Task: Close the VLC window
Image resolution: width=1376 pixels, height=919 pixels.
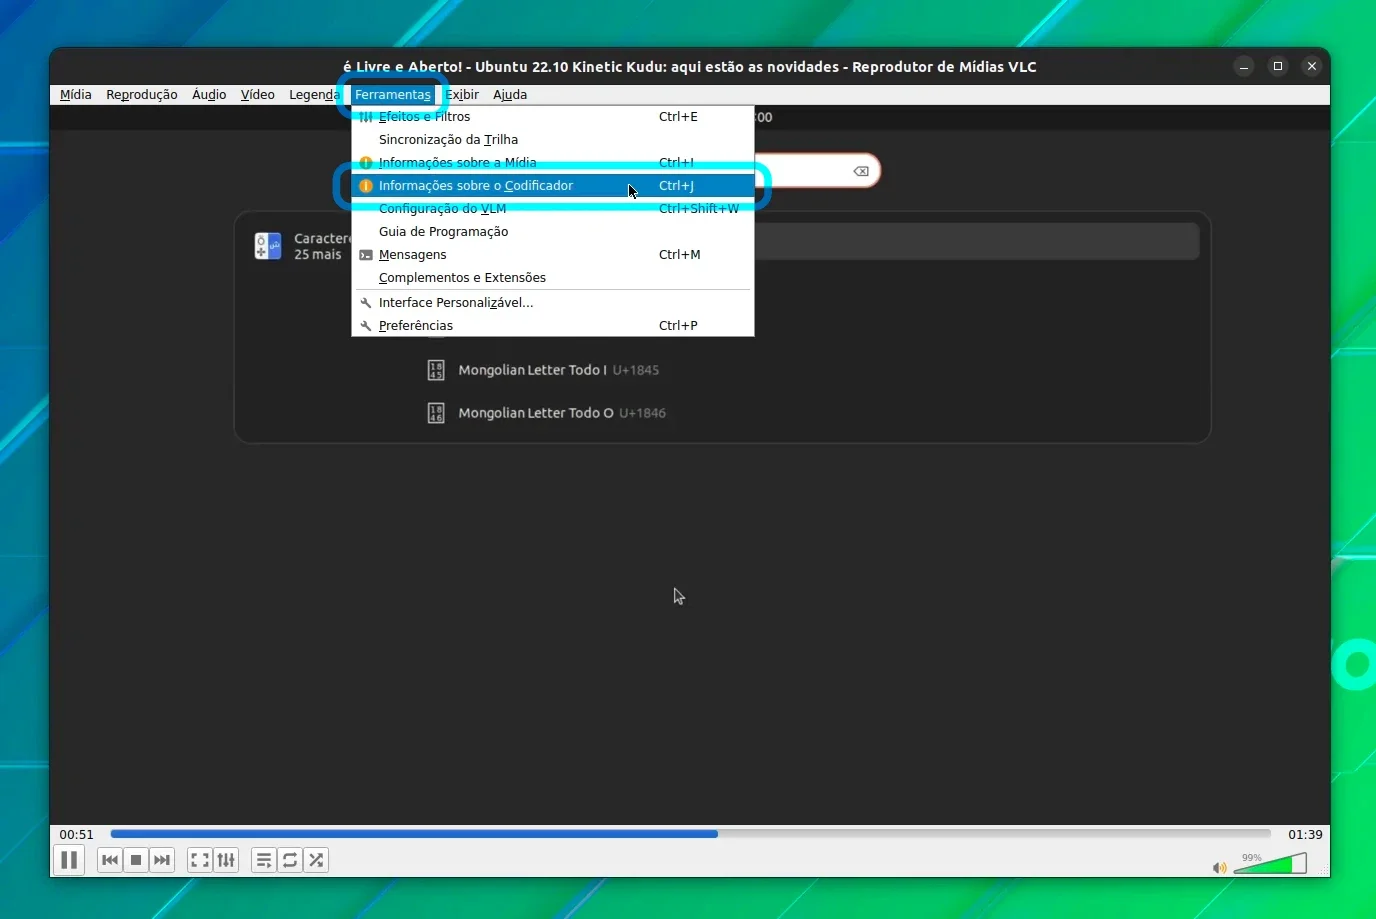Action: pyautogui.click(x=1312, y=66)
